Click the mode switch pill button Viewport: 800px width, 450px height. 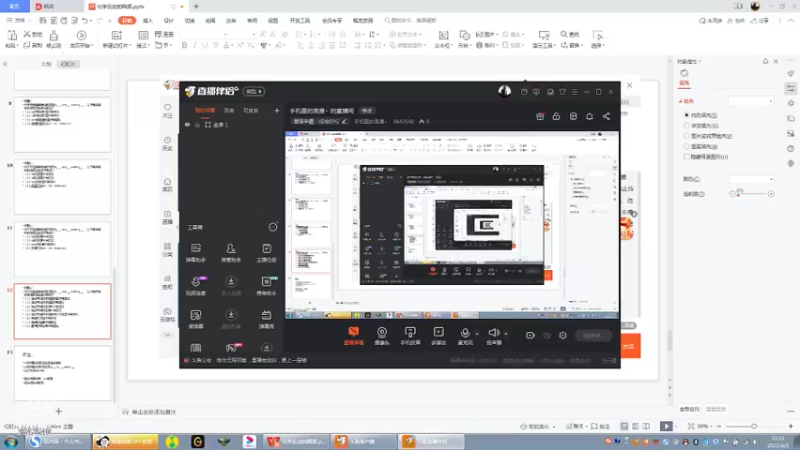coord(254,91)
